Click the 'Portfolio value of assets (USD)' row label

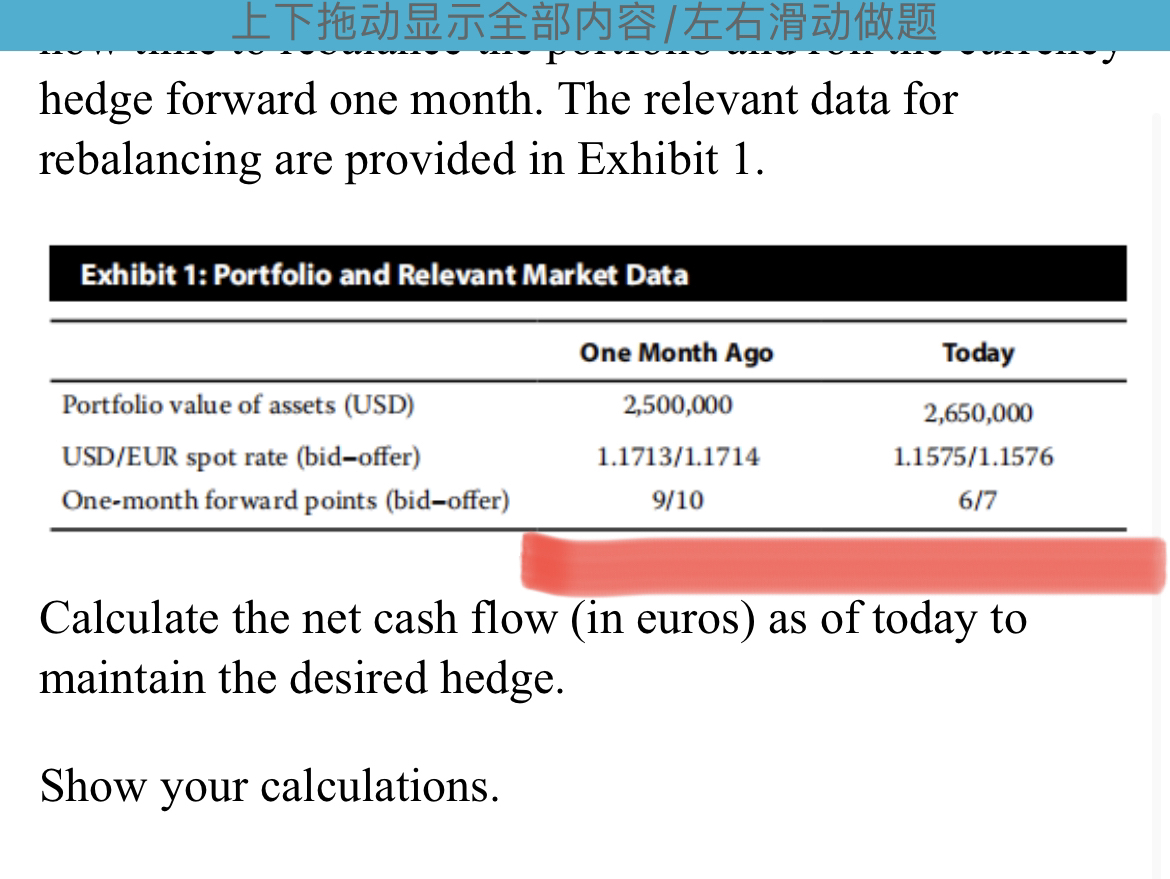[x=238, y=404]
